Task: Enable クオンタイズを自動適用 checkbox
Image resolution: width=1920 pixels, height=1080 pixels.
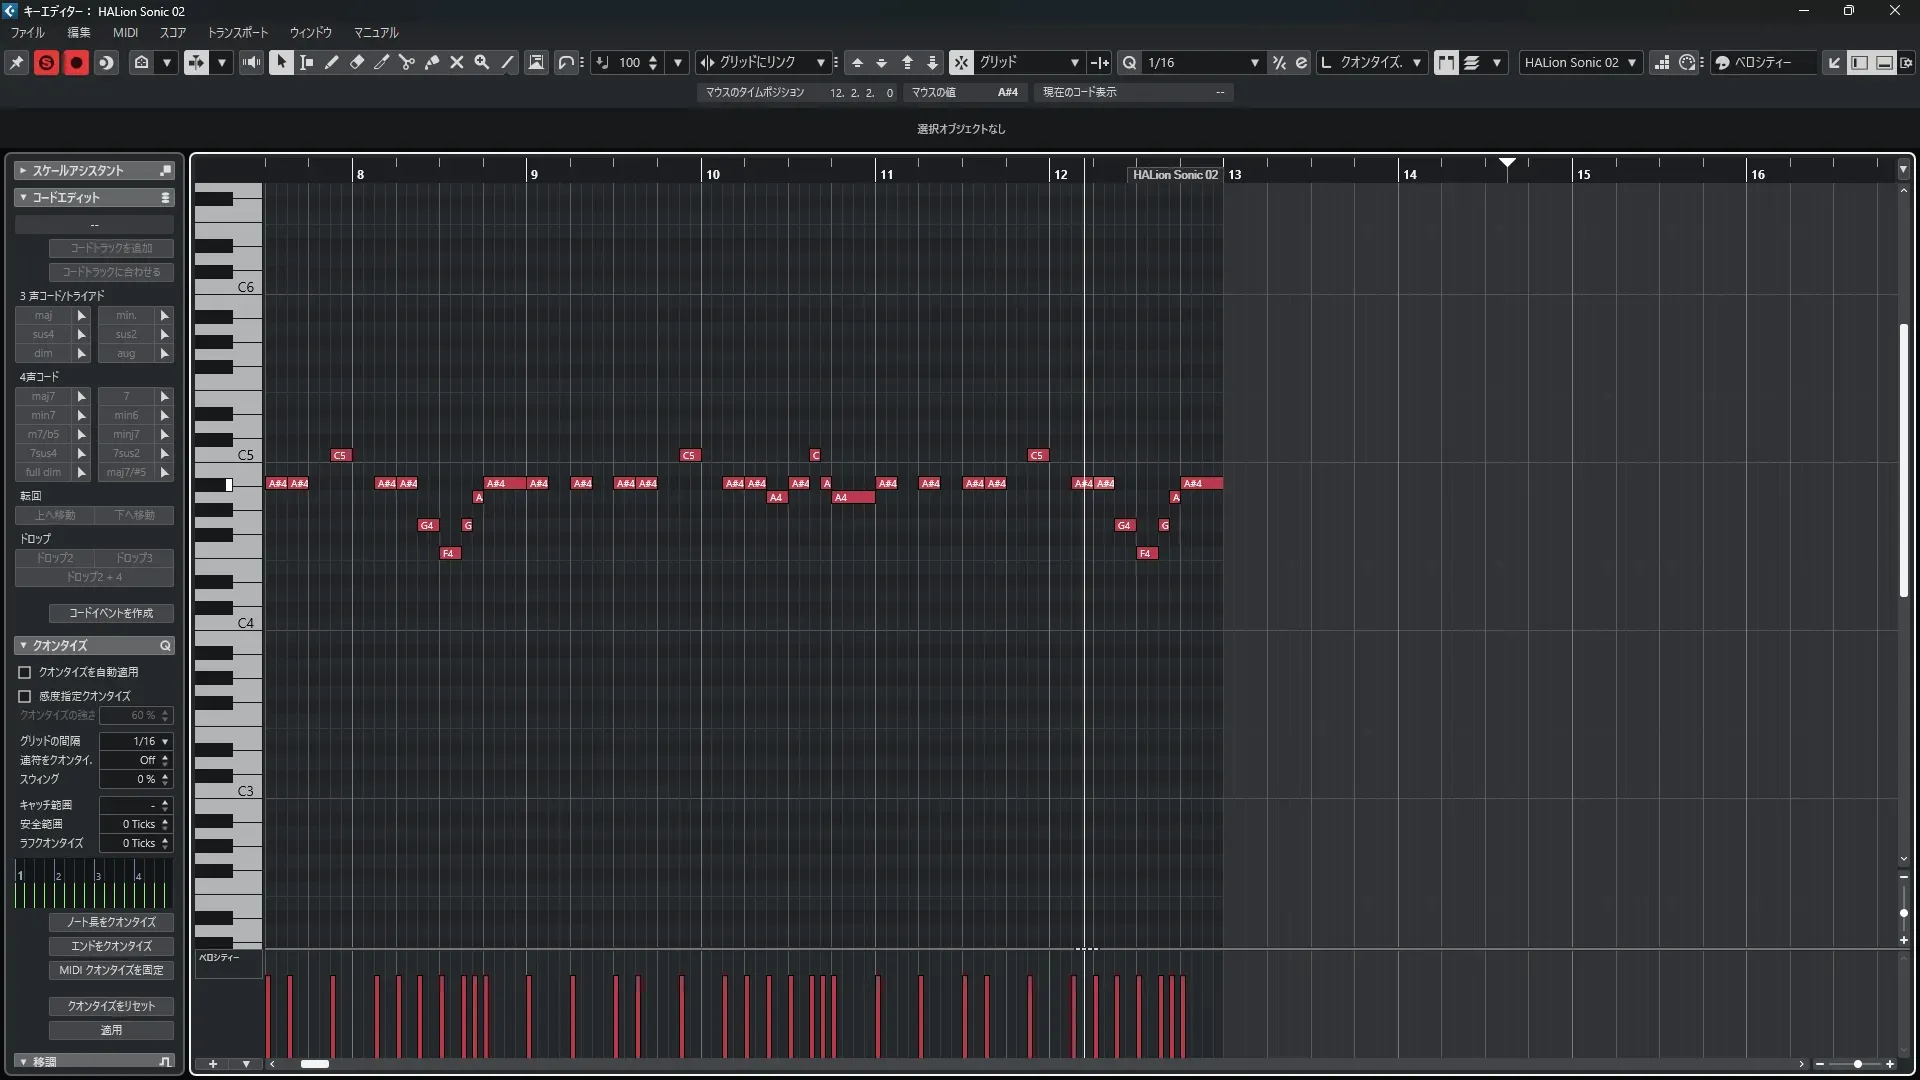Action: (25, 673)
